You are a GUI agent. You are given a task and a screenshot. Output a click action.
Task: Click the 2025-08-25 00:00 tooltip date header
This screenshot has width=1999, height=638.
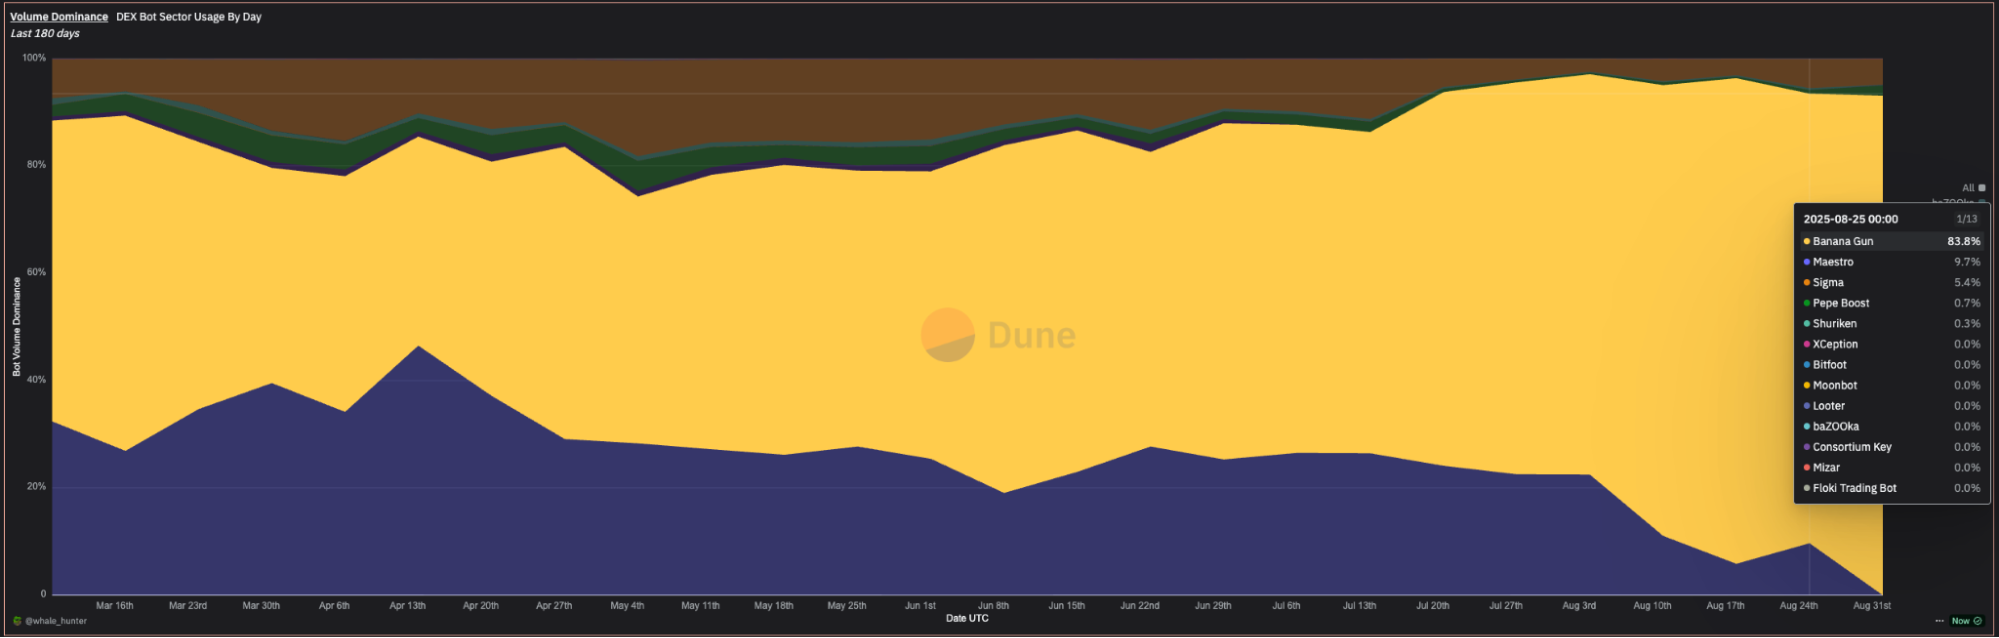[1850, 219]
